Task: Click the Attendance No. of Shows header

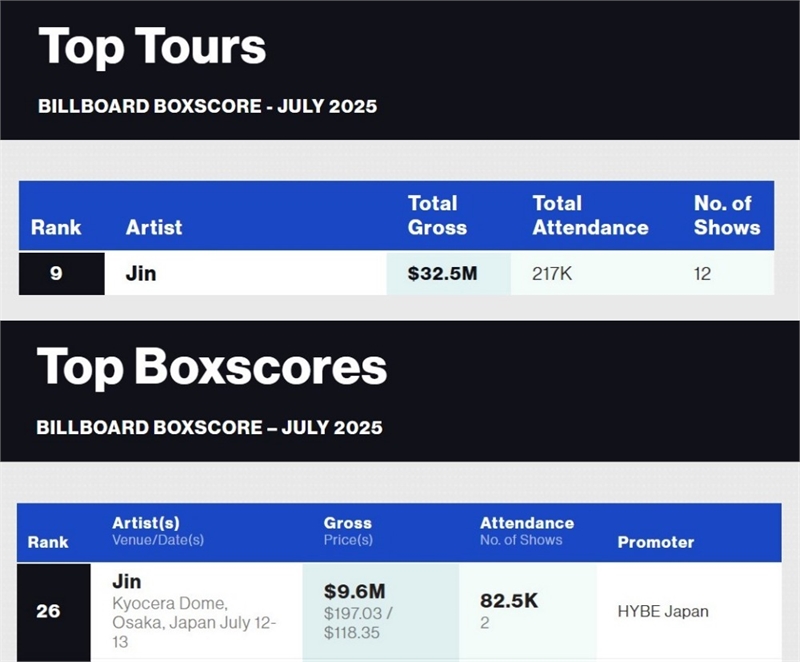Action: pyautogui.click(x=526, y=531)
